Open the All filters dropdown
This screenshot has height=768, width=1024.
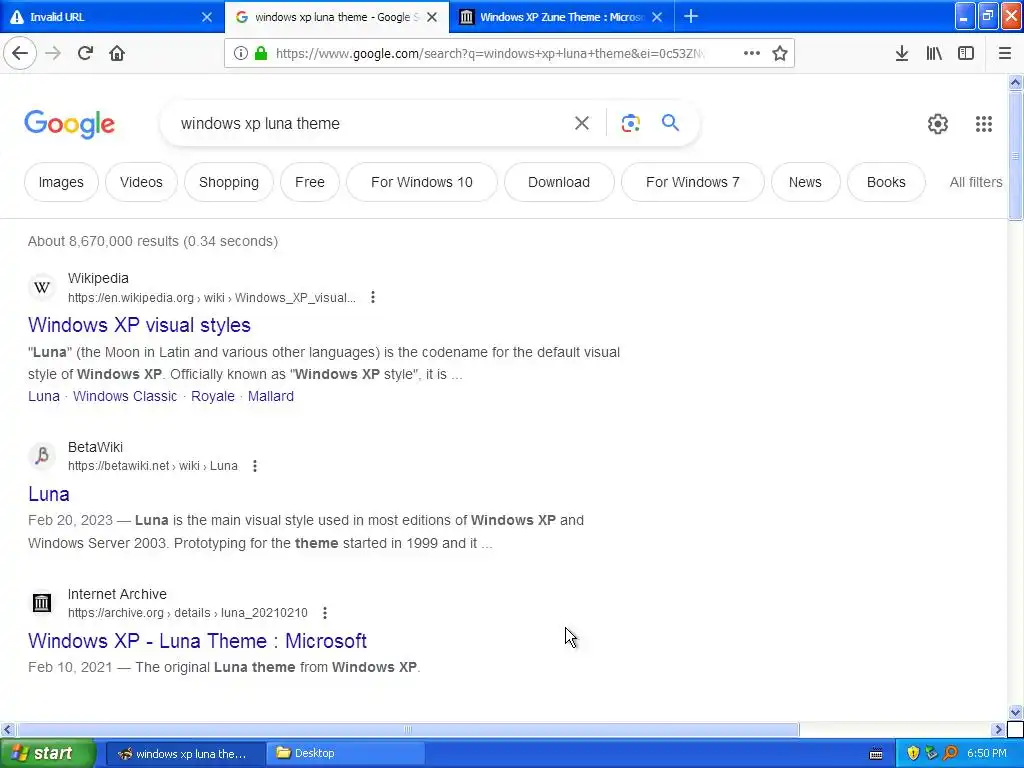coord(976,182)
